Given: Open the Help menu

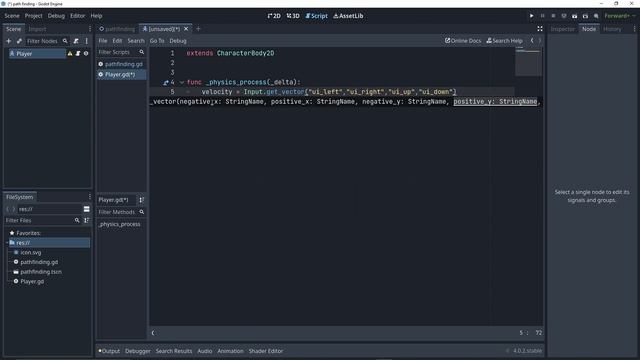Looking at the screenshot, I should pos(96,16).
